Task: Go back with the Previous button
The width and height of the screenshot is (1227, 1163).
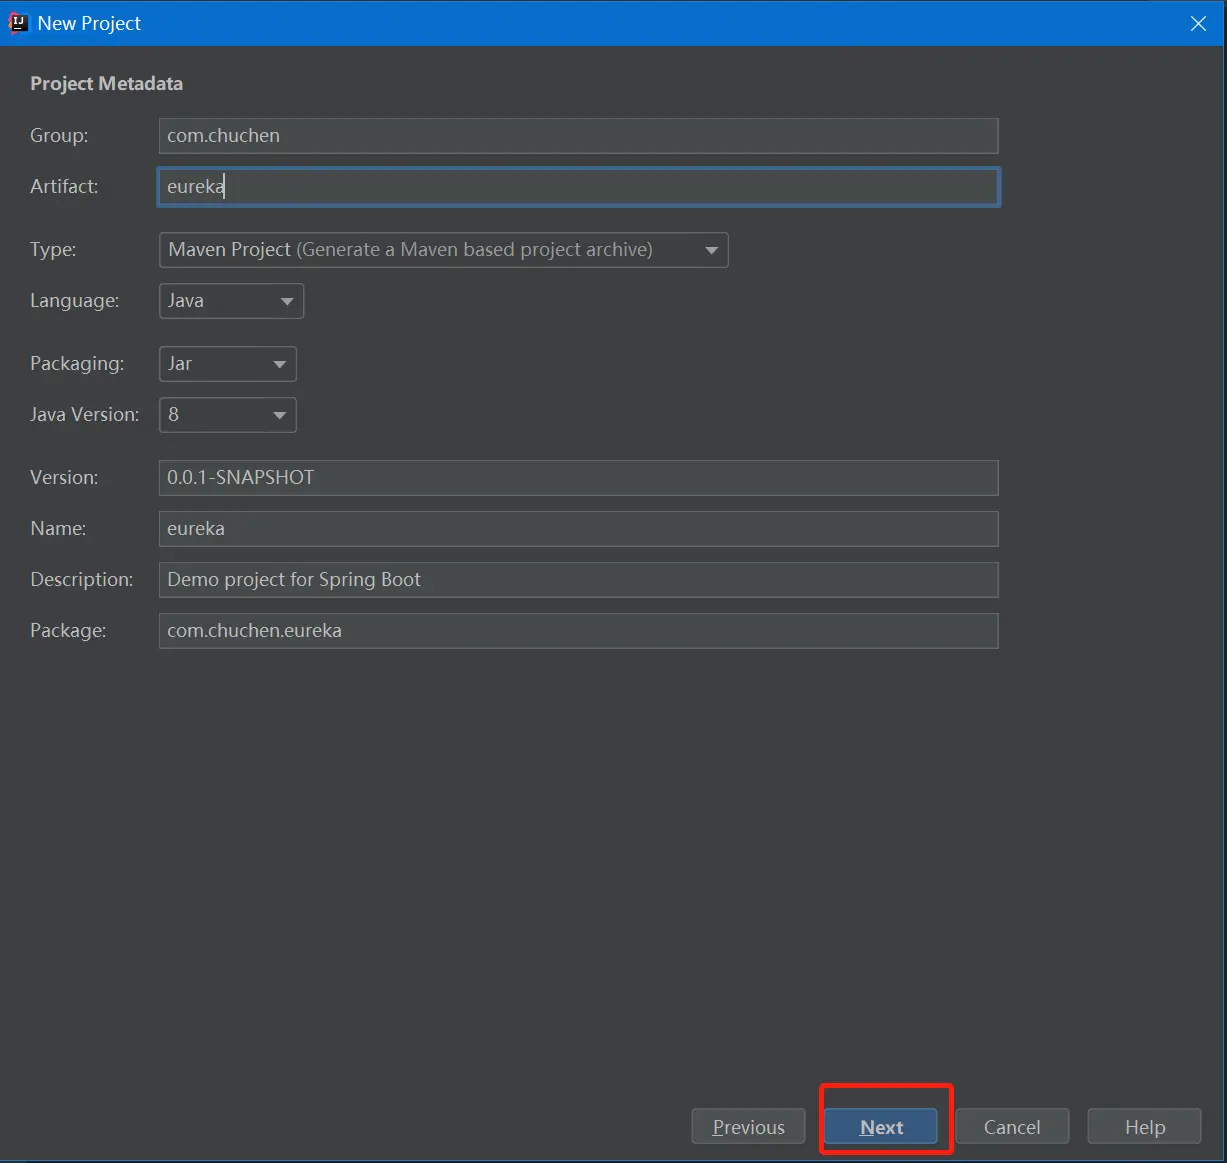Action: [748, 1127]
